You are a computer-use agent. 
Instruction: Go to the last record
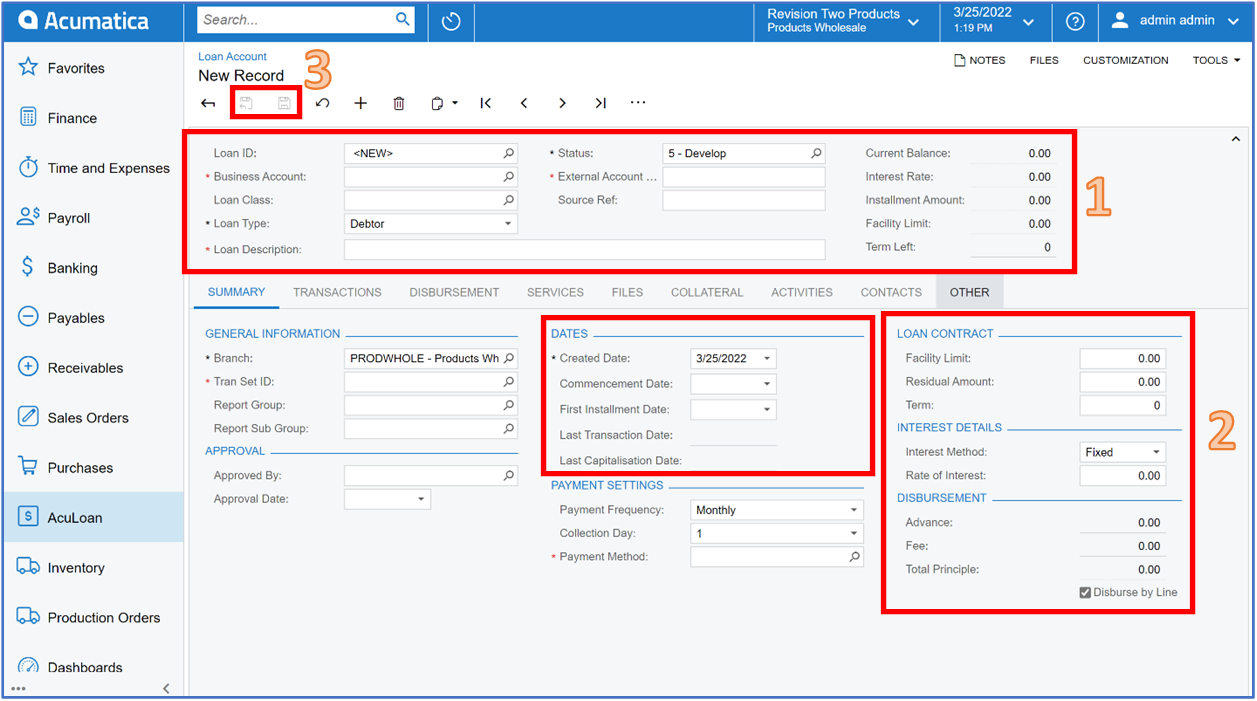(600, 103)
